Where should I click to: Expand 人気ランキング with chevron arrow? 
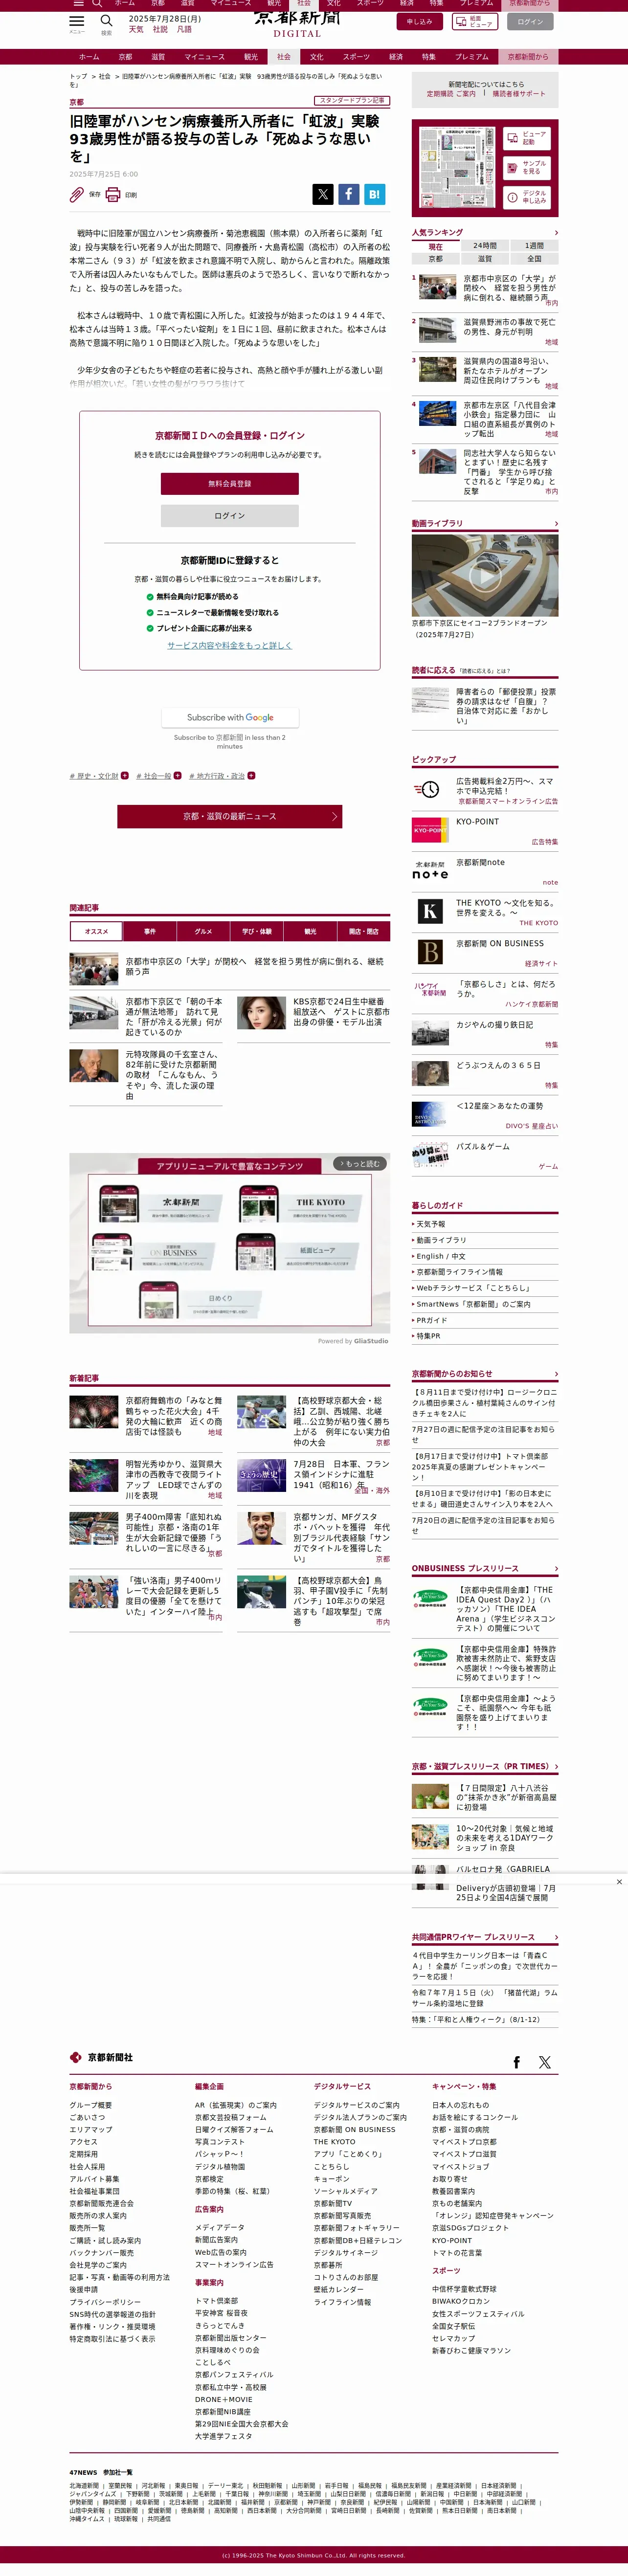[556, 233]
